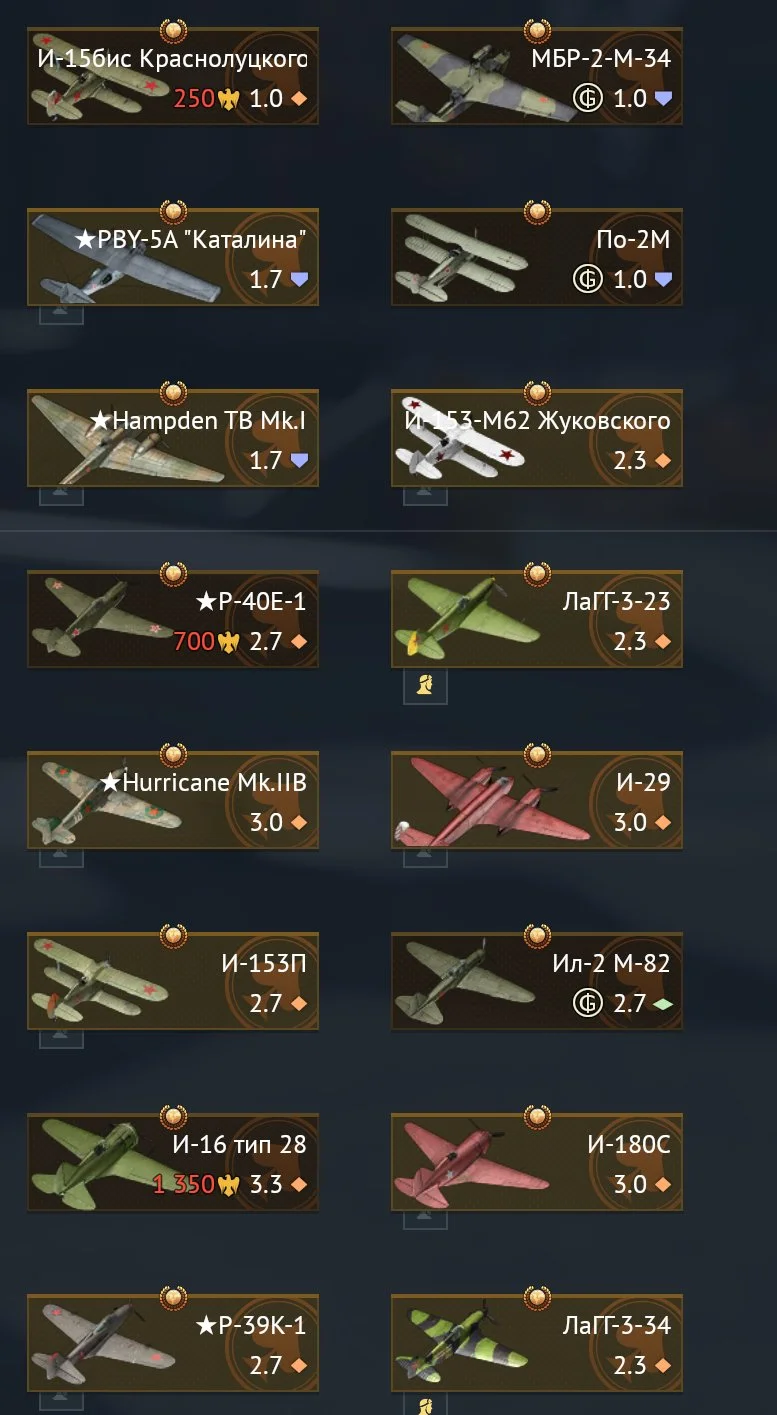Click the green attacker class icon on Ил-2 М-82
The width and height of the screenshot is (777, 1415).
click(x=662, y=1004)
